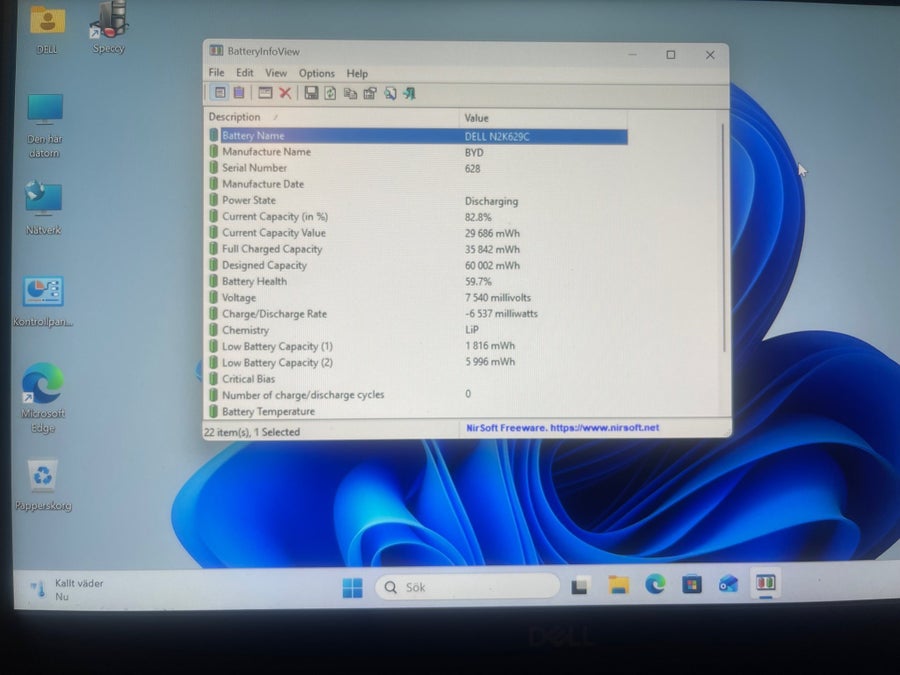The image size is (900, 675).
Task: Refresh battery data with the refresh icon
Action: [x=330, y=93]
